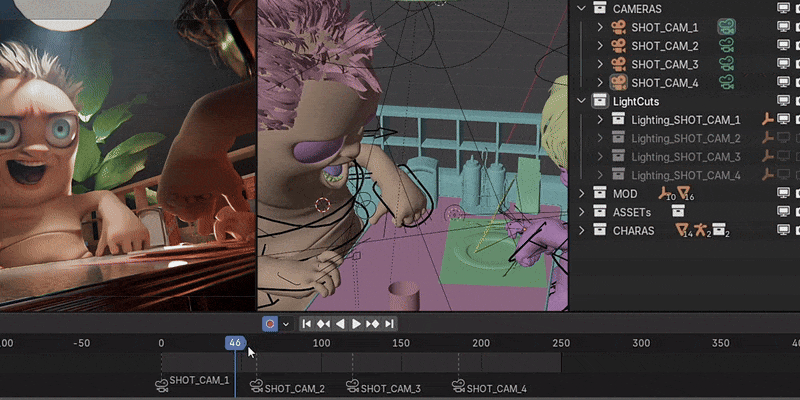The width and height of the screenshot is (800, 400).
Task: Select the SHOT_CAM_3 camera object icon
Action: (618, 64)
